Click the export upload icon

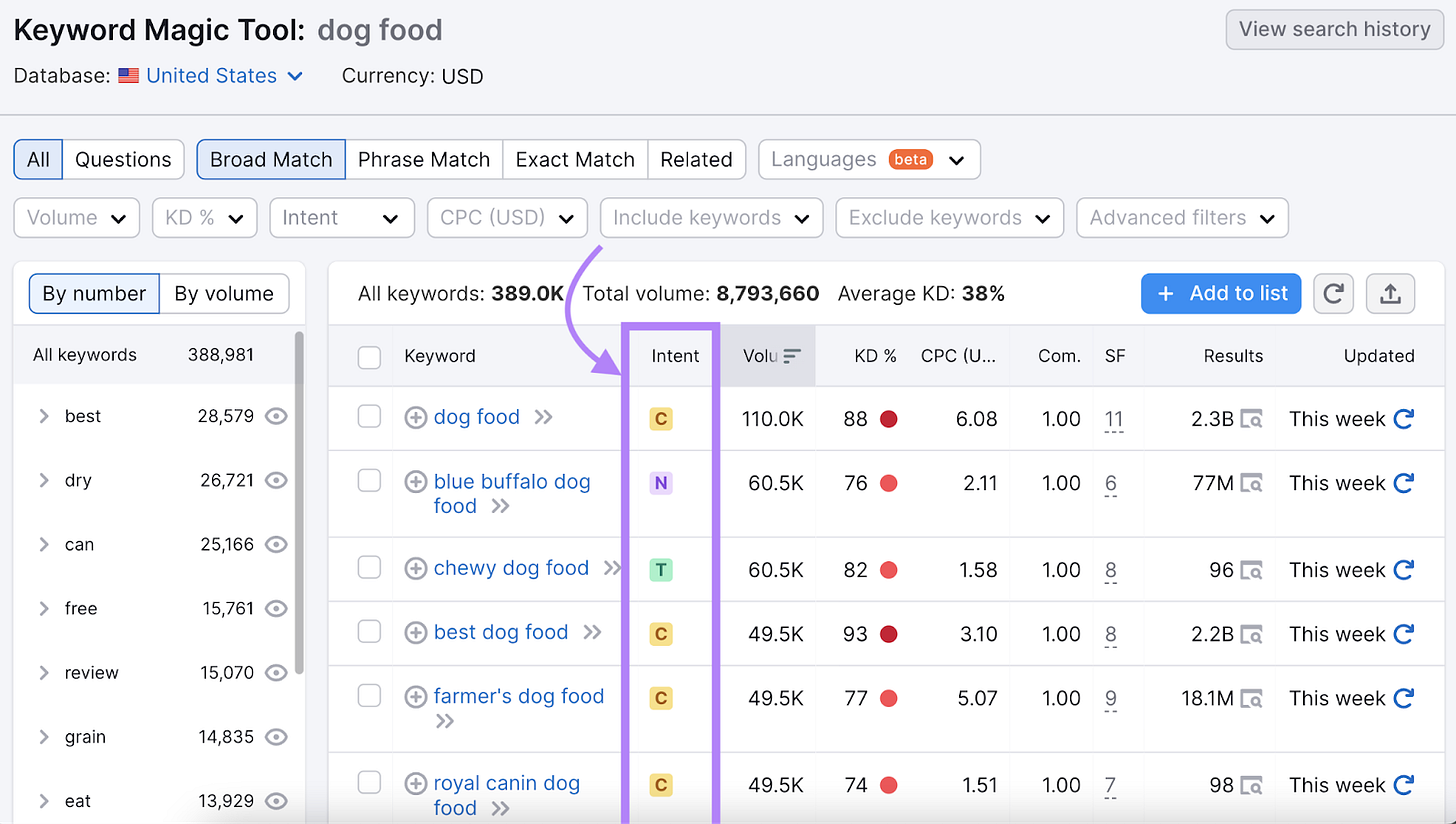pos(1390,293)
